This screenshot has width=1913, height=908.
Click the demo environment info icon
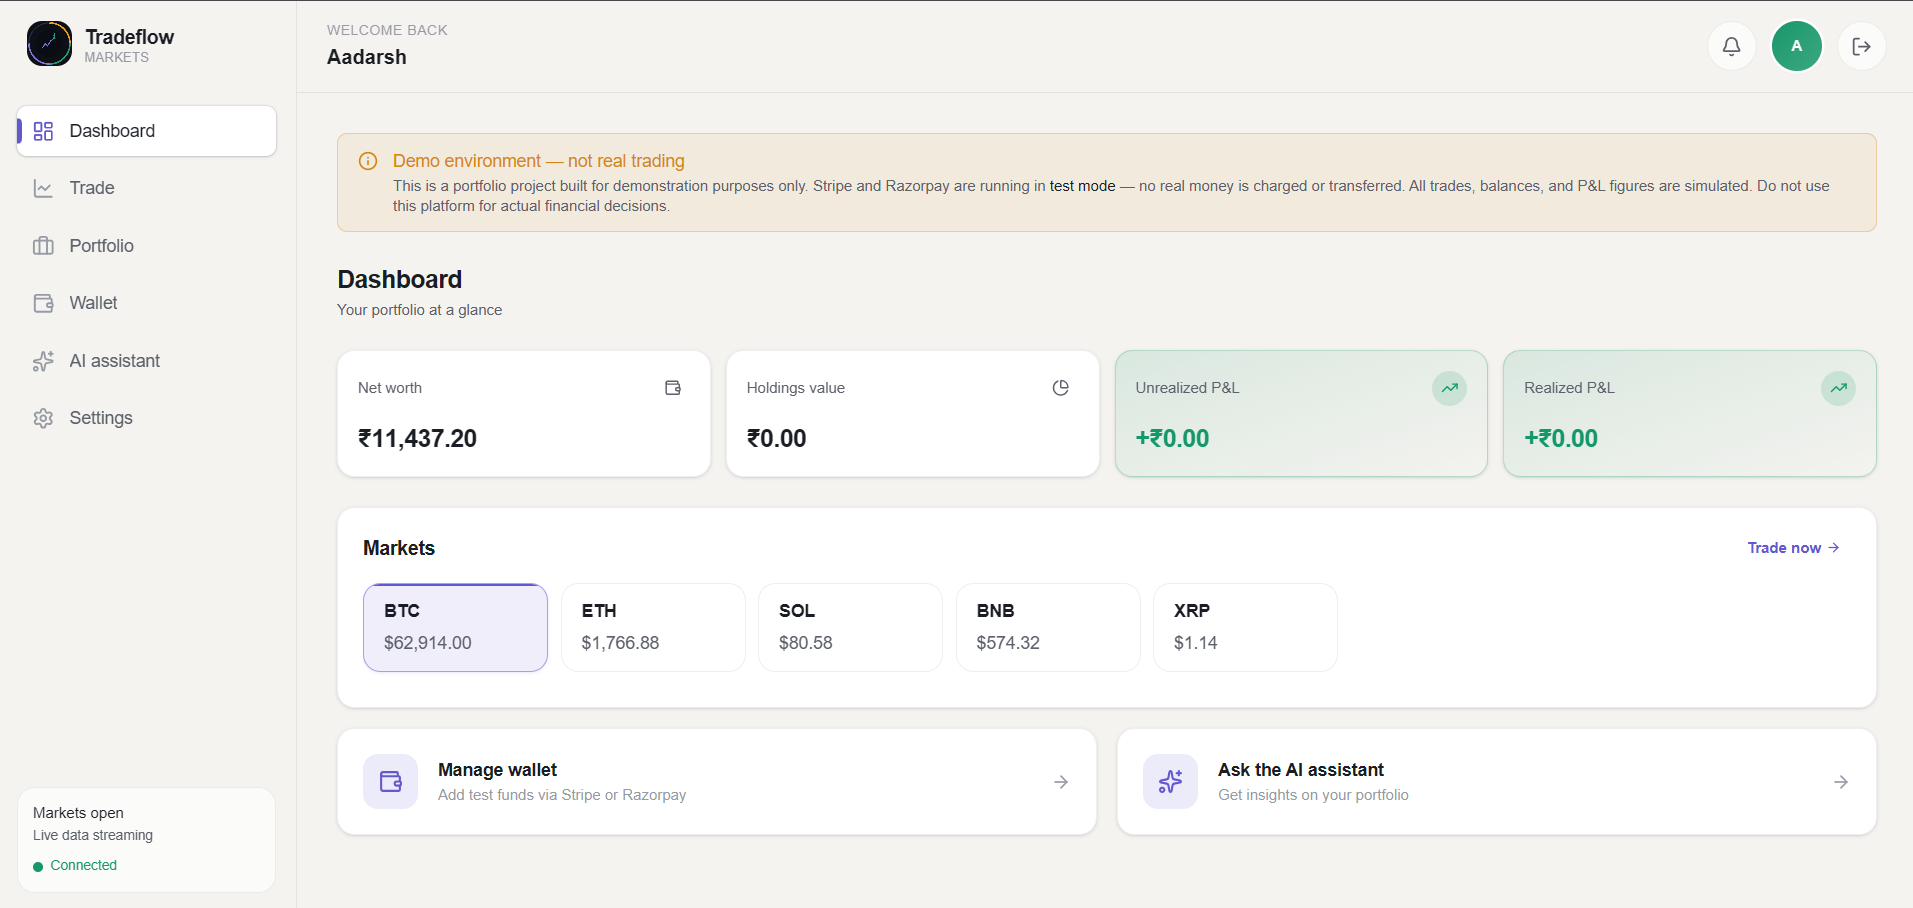368,161
